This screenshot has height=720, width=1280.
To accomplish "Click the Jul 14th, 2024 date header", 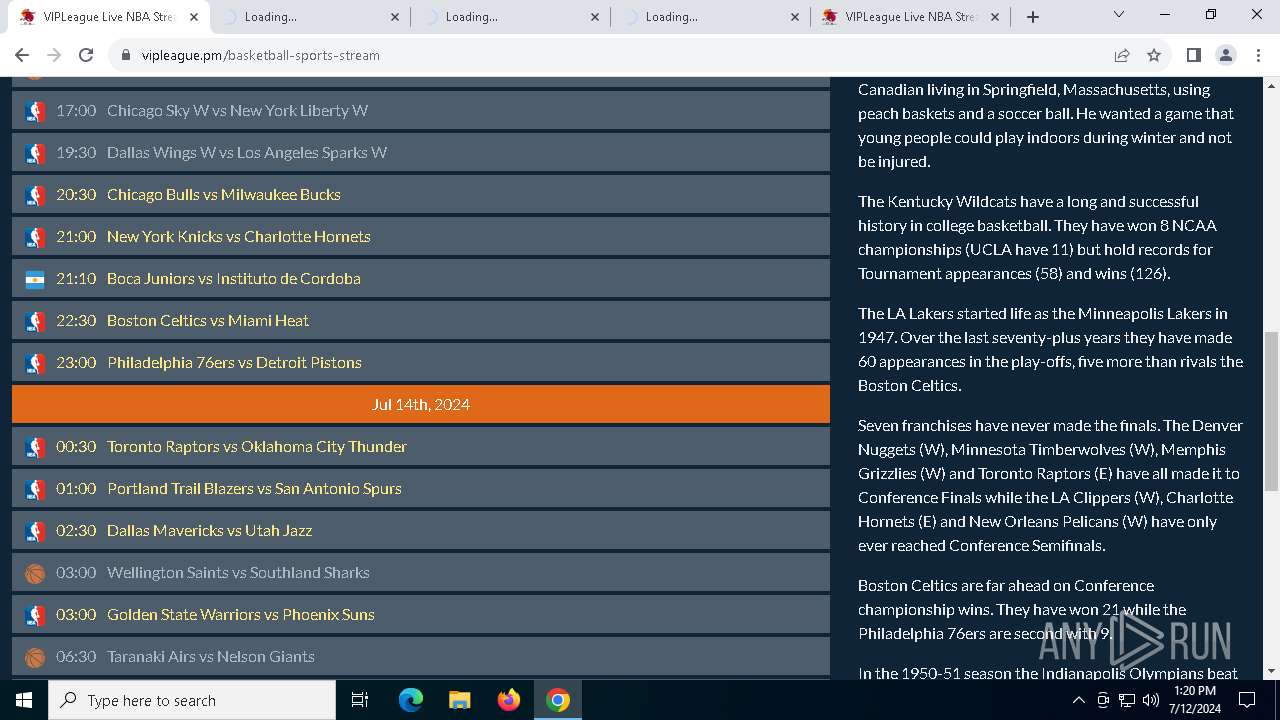I will click(x=421, y=405).
